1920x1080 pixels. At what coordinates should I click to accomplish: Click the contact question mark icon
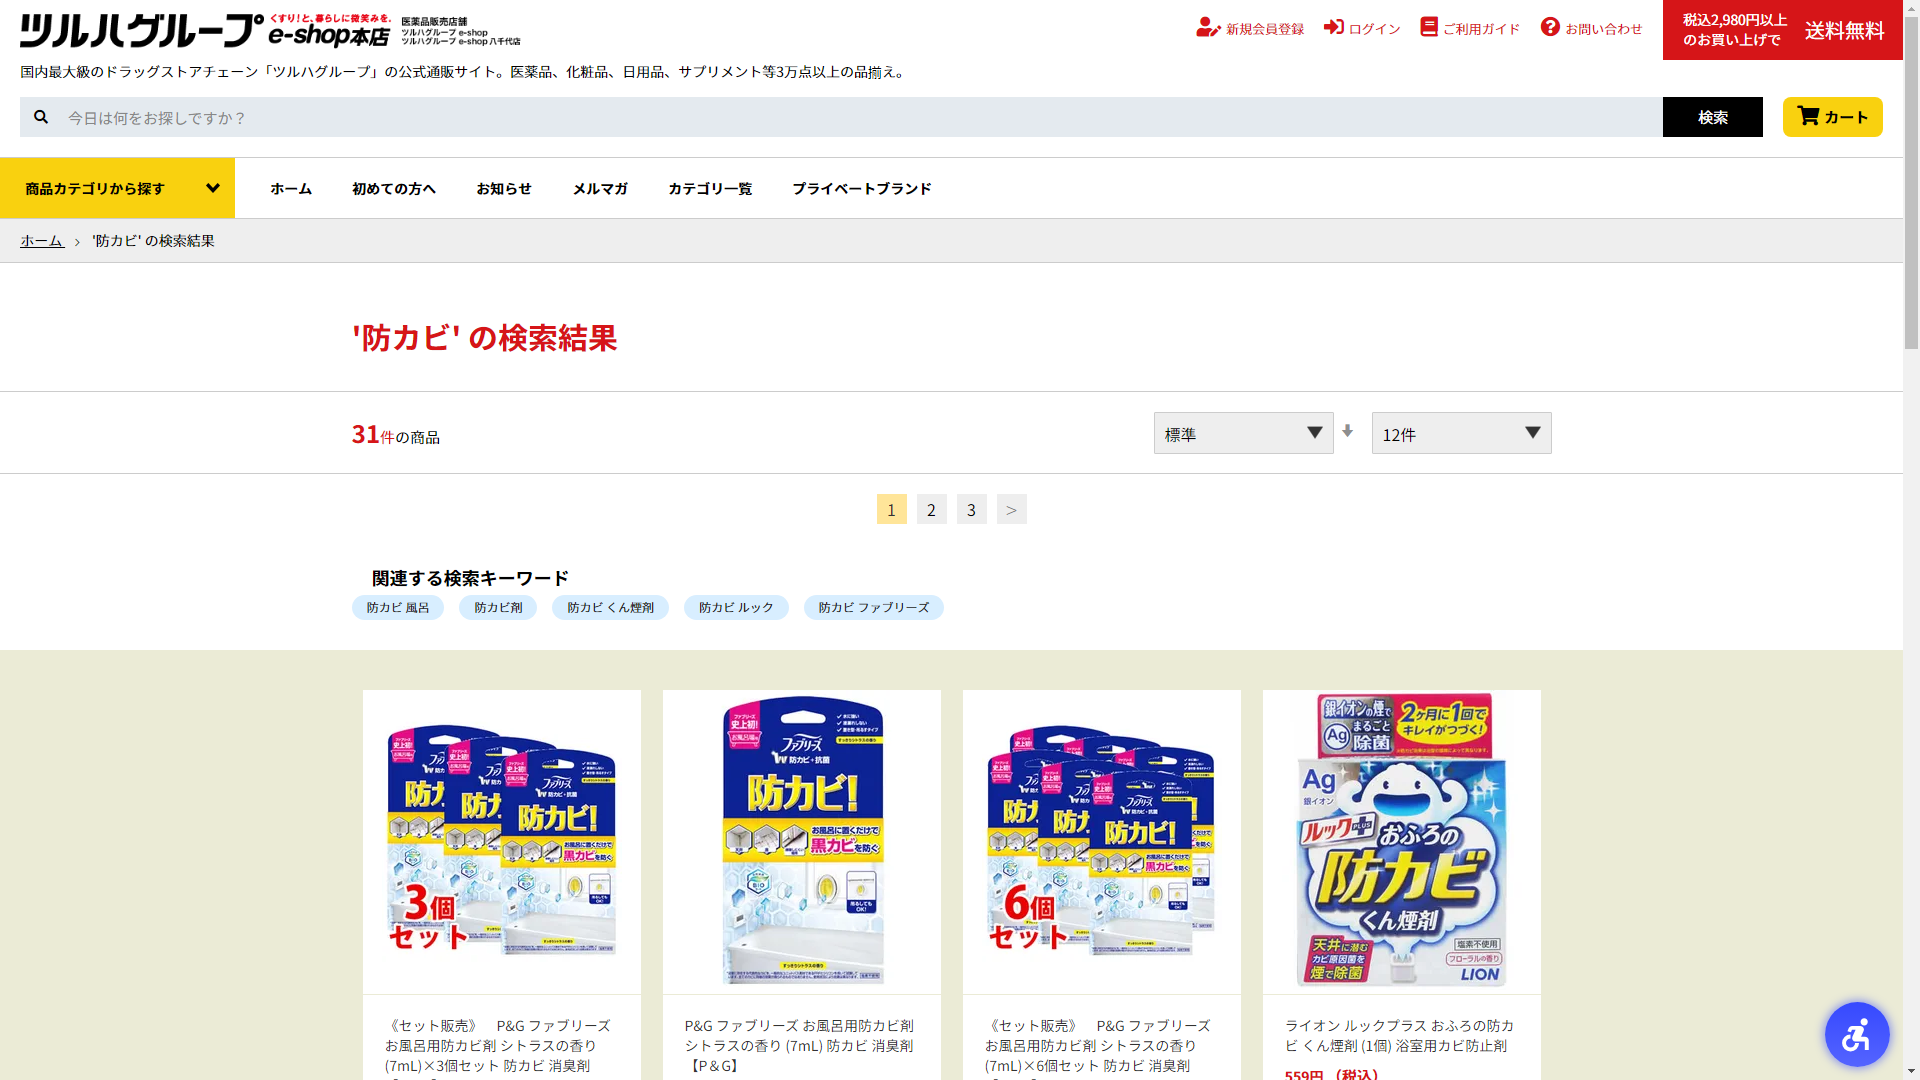1549,27
